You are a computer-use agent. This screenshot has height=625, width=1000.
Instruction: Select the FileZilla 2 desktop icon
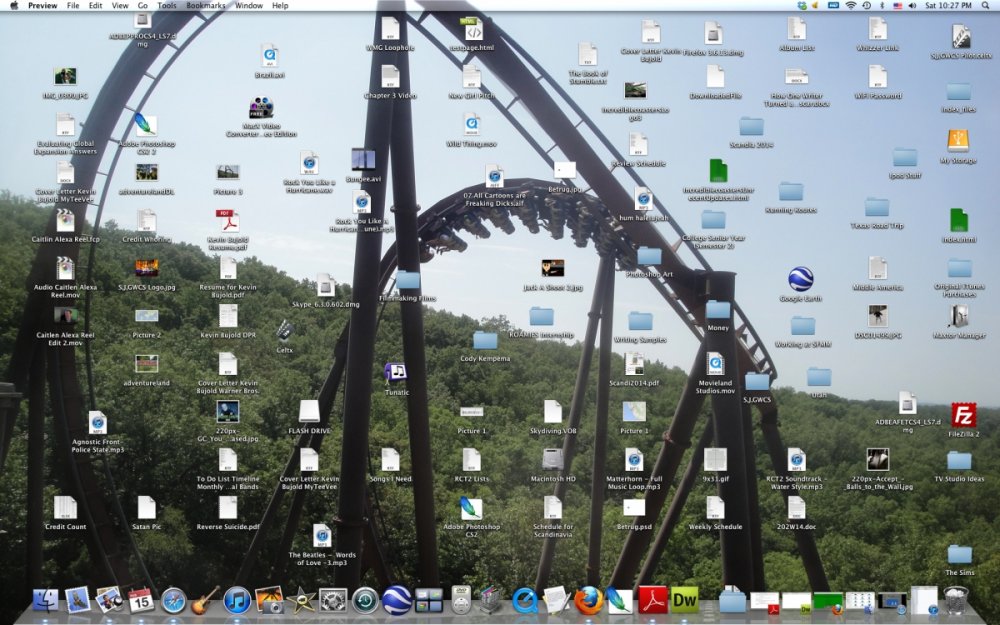963,416
